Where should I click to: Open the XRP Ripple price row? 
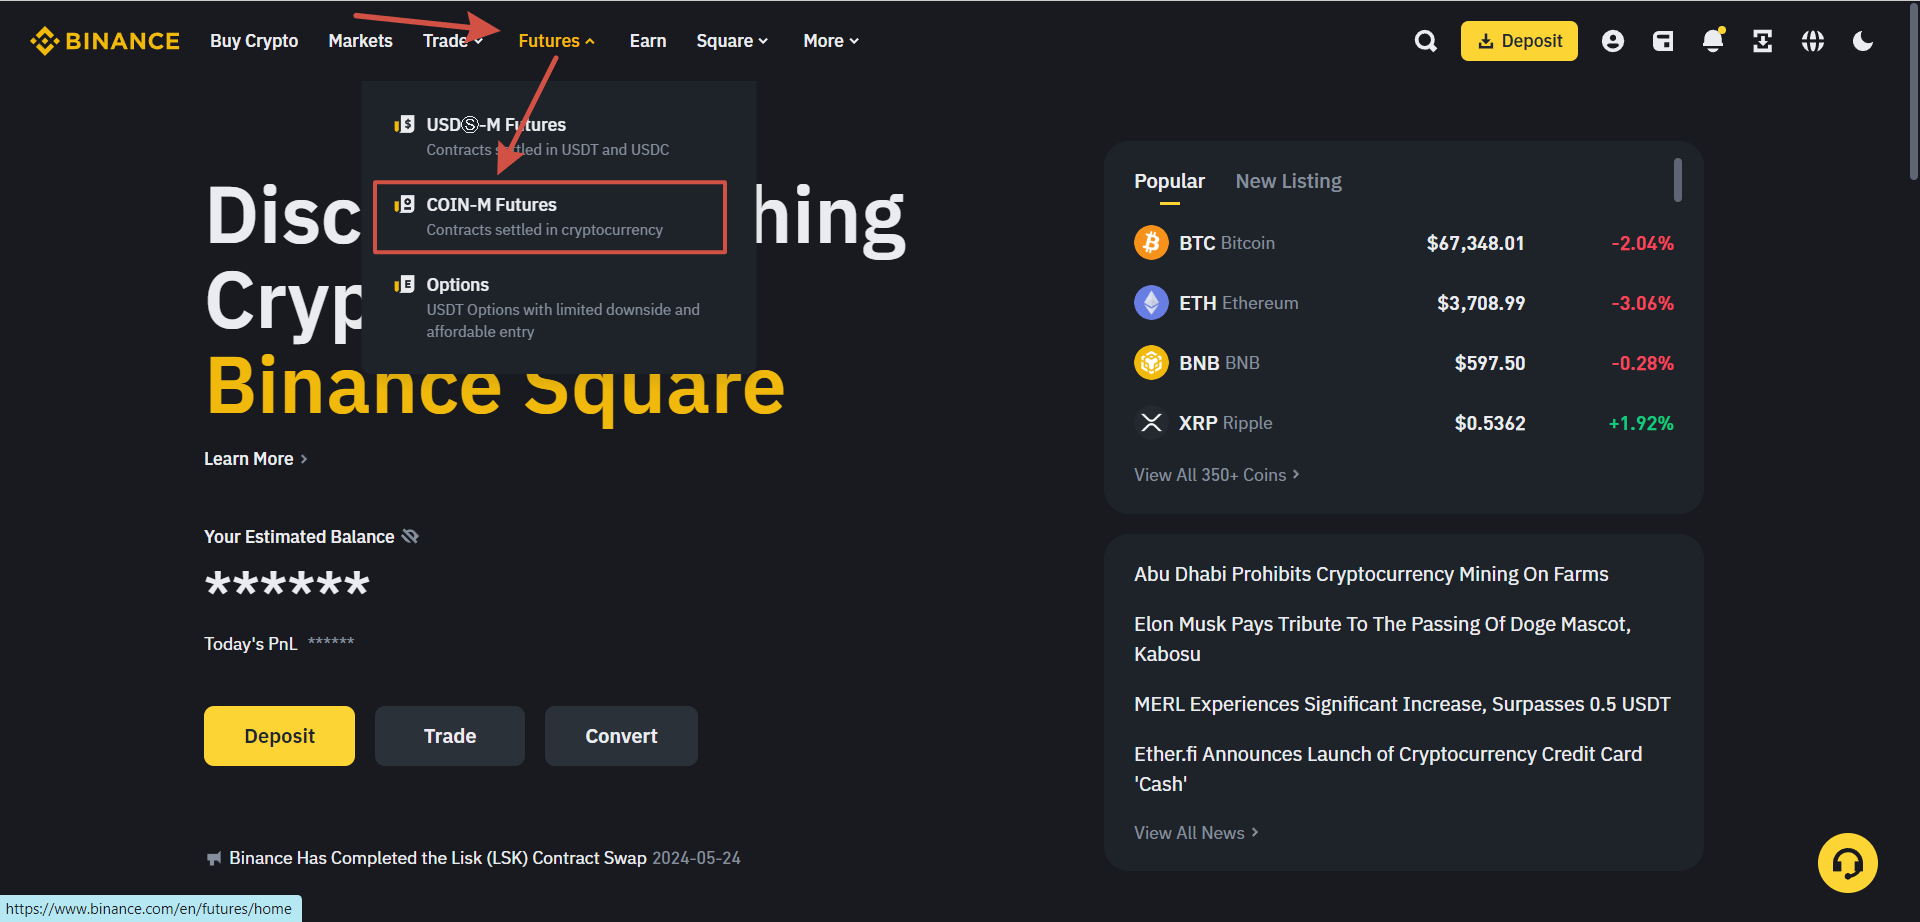(x=1404, y=423)
